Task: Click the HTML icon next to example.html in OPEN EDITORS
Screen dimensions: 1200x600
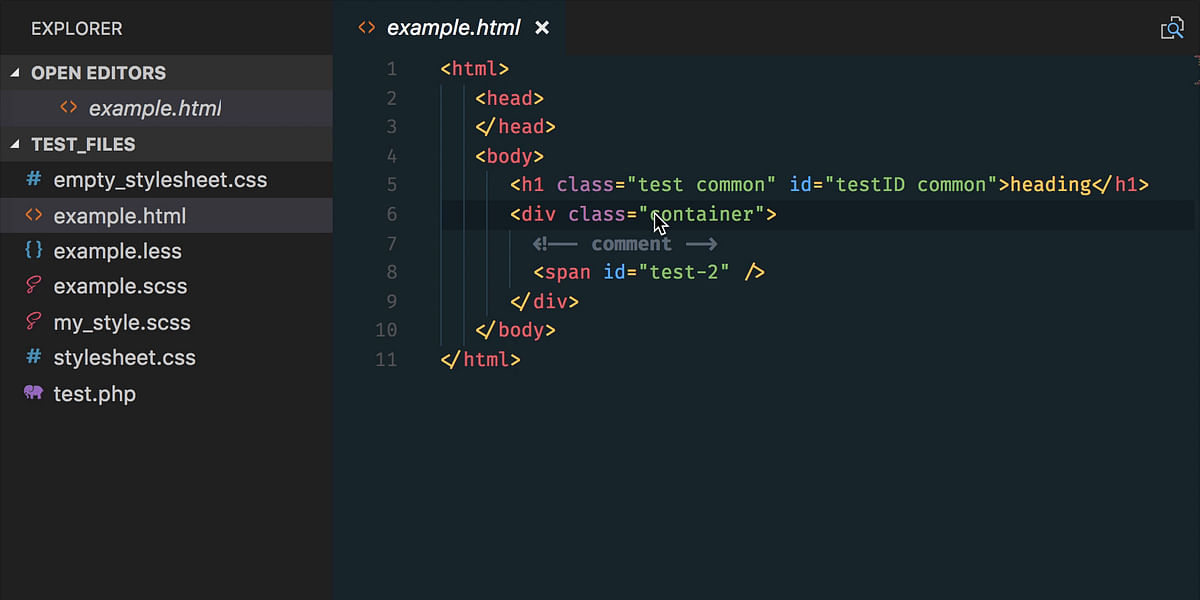Action: [x=70, y=108]
